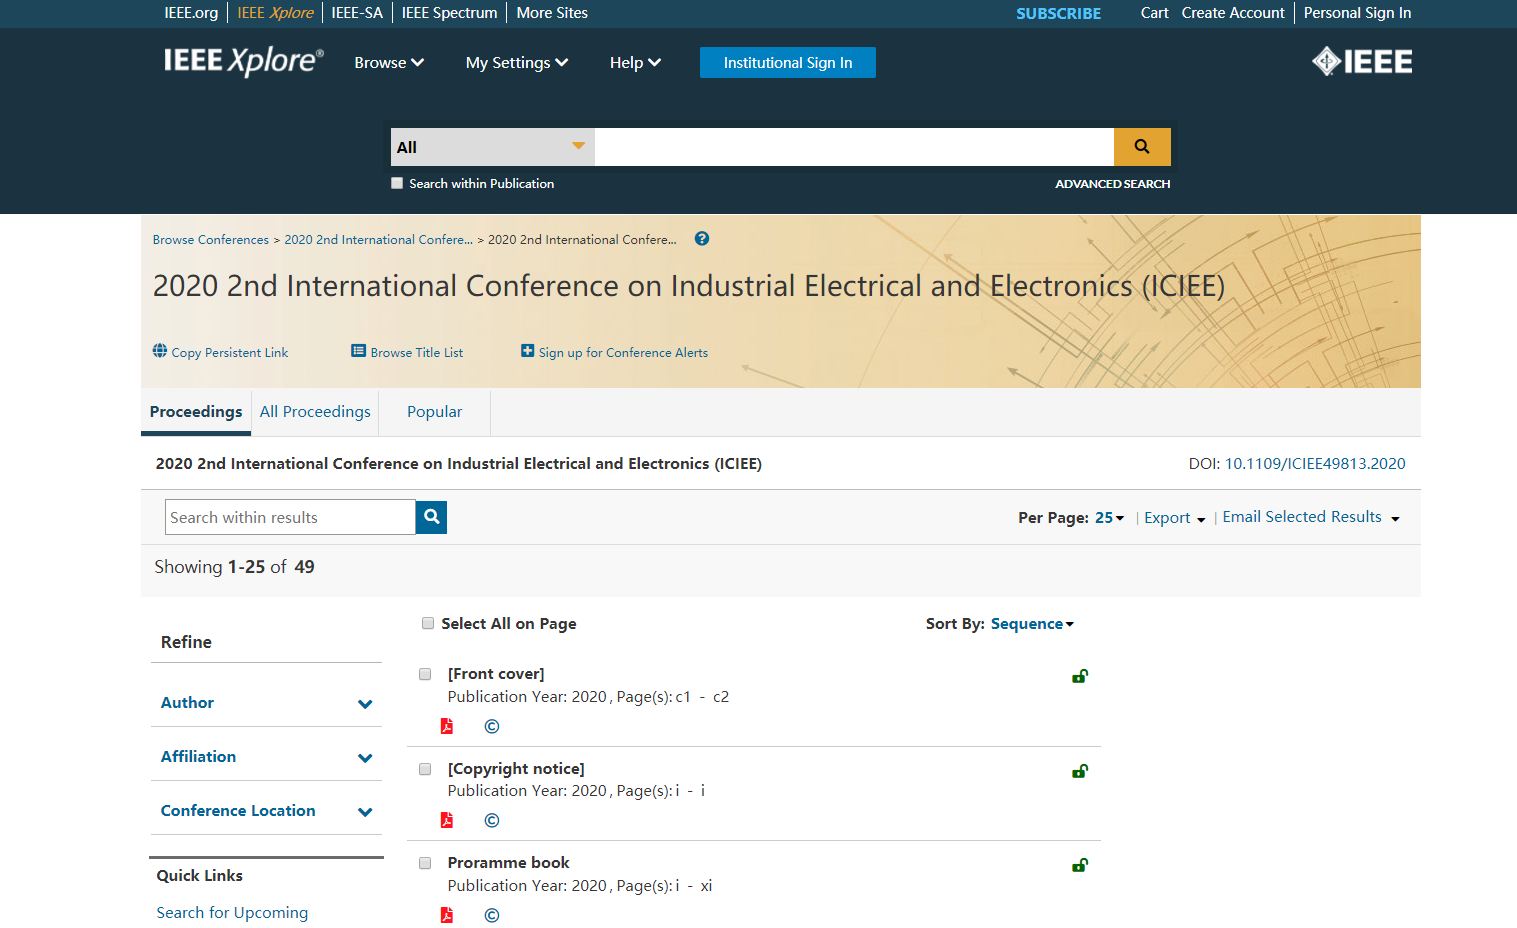Click the help question mark icon
Viewport: 1517px width, 928px height.
[702, 239]
